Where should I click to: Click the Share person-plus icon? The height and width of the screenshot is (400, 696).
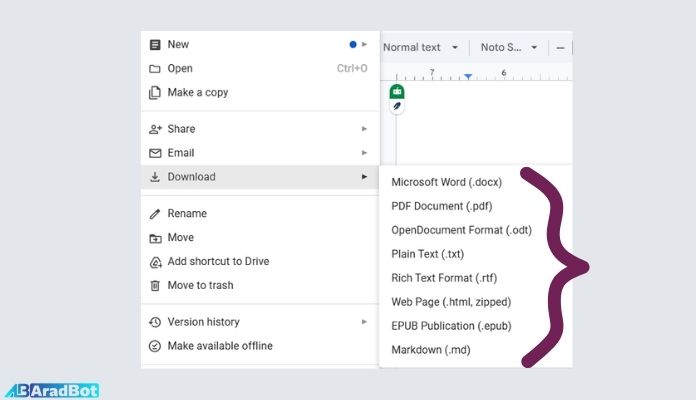click(x=155, y=129)
